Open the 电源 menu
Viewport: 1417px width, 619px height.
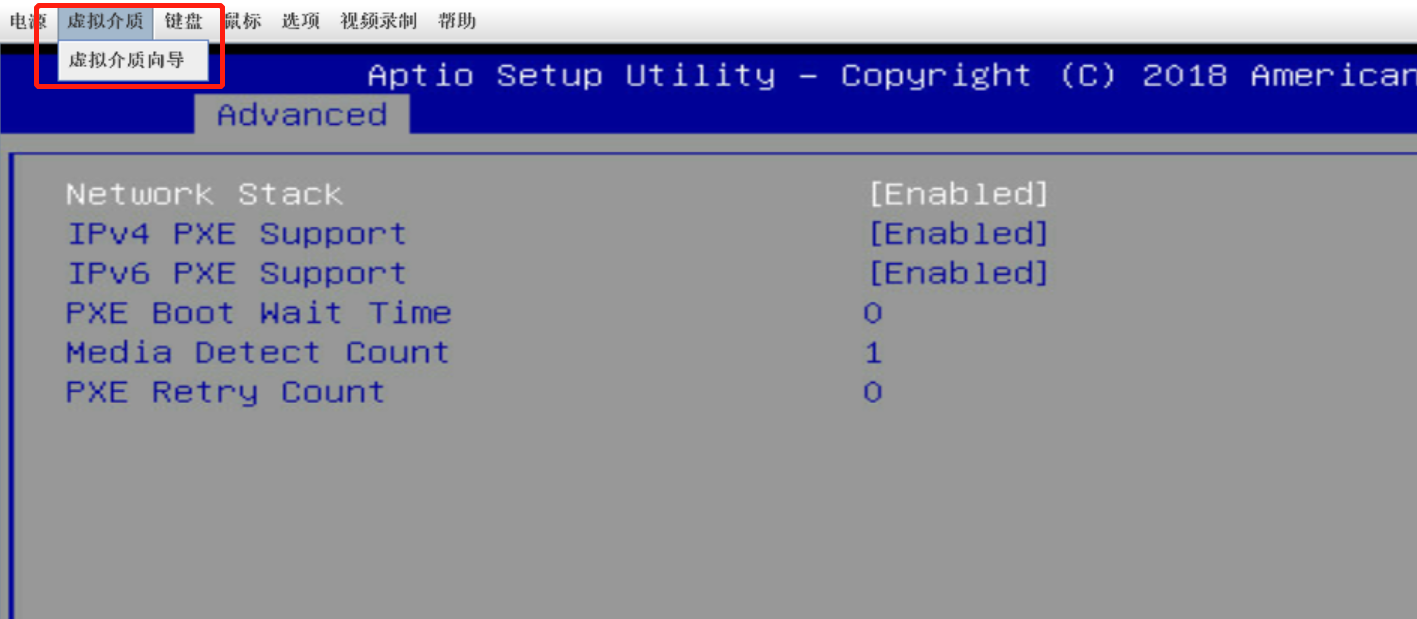click(27, 21)
